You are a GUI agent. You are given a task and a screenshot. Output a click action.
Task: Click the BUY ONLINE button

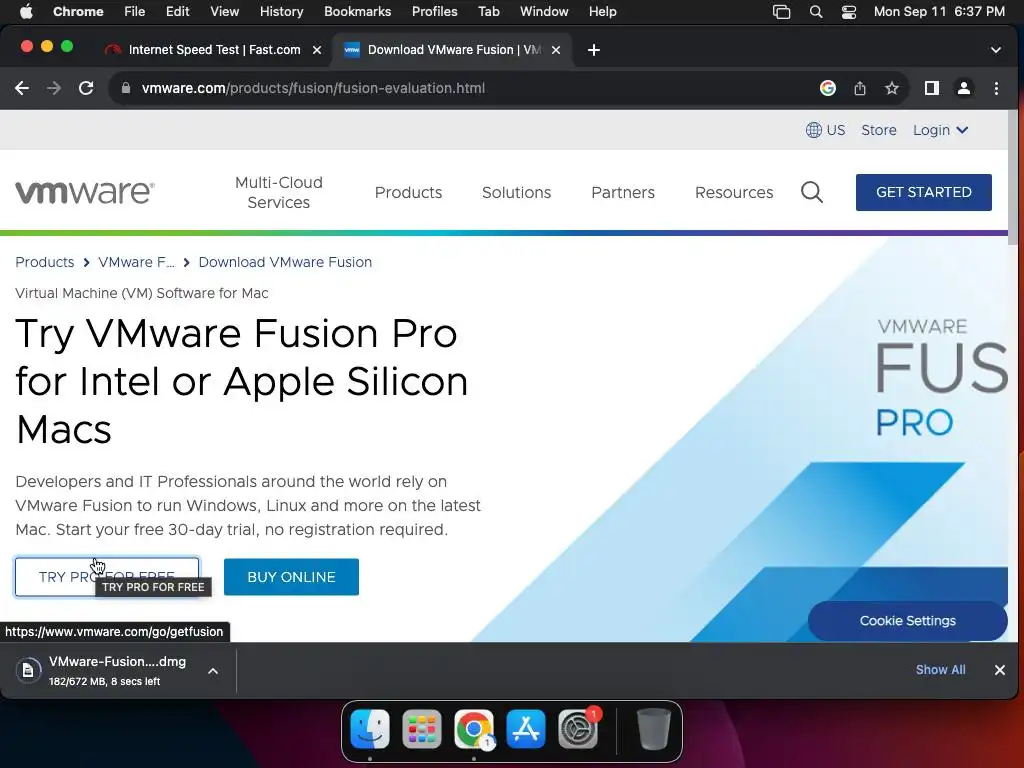click(291, 577)
